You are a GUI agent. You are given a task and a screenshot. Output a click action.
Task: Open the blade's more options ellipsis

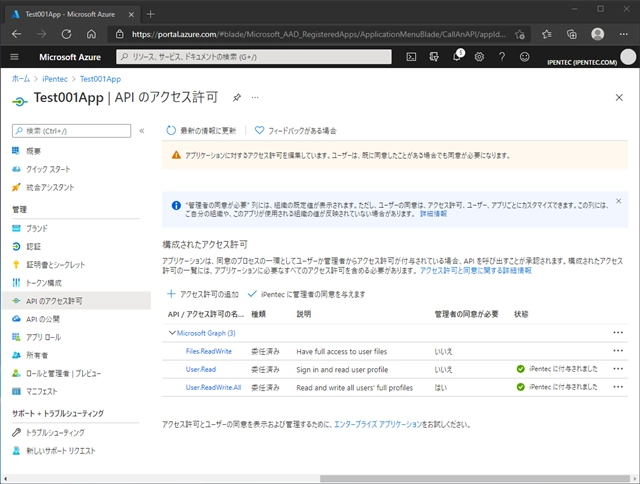click(255, 98)
